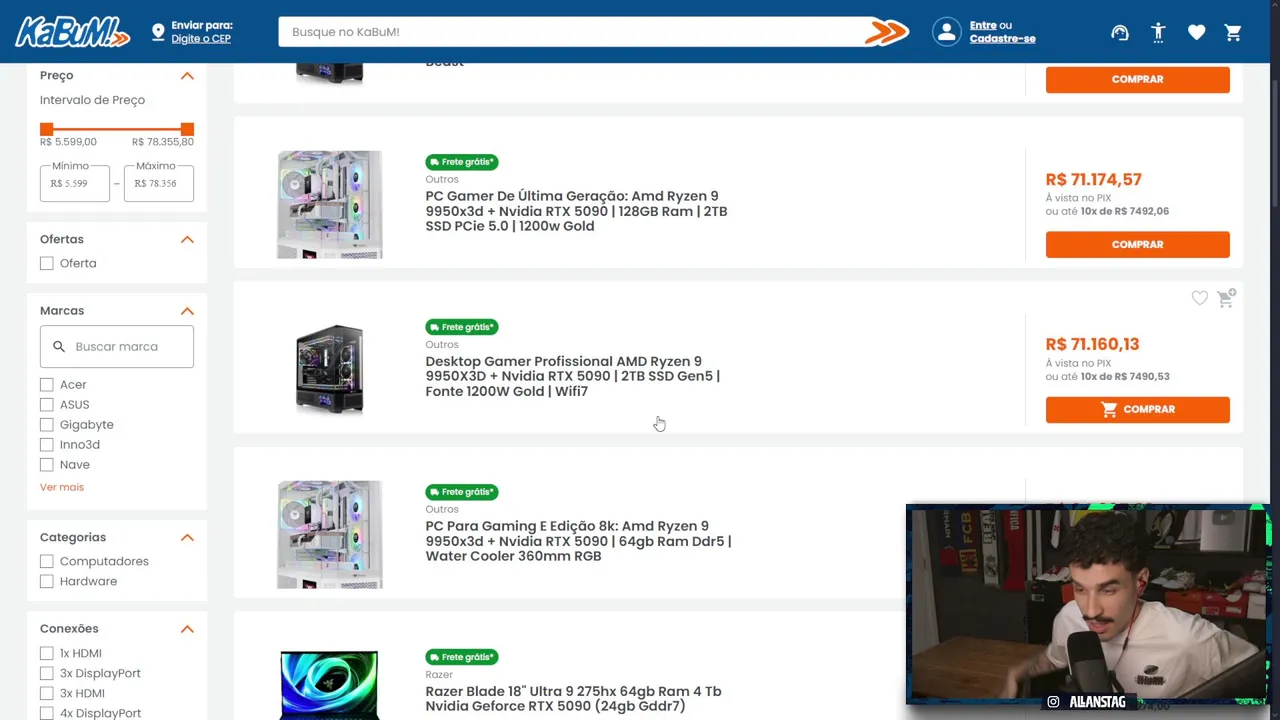This screenshot has width=1280, height=720.
Task: Tick the Oferta checkbox
Action: click(46, 263)
